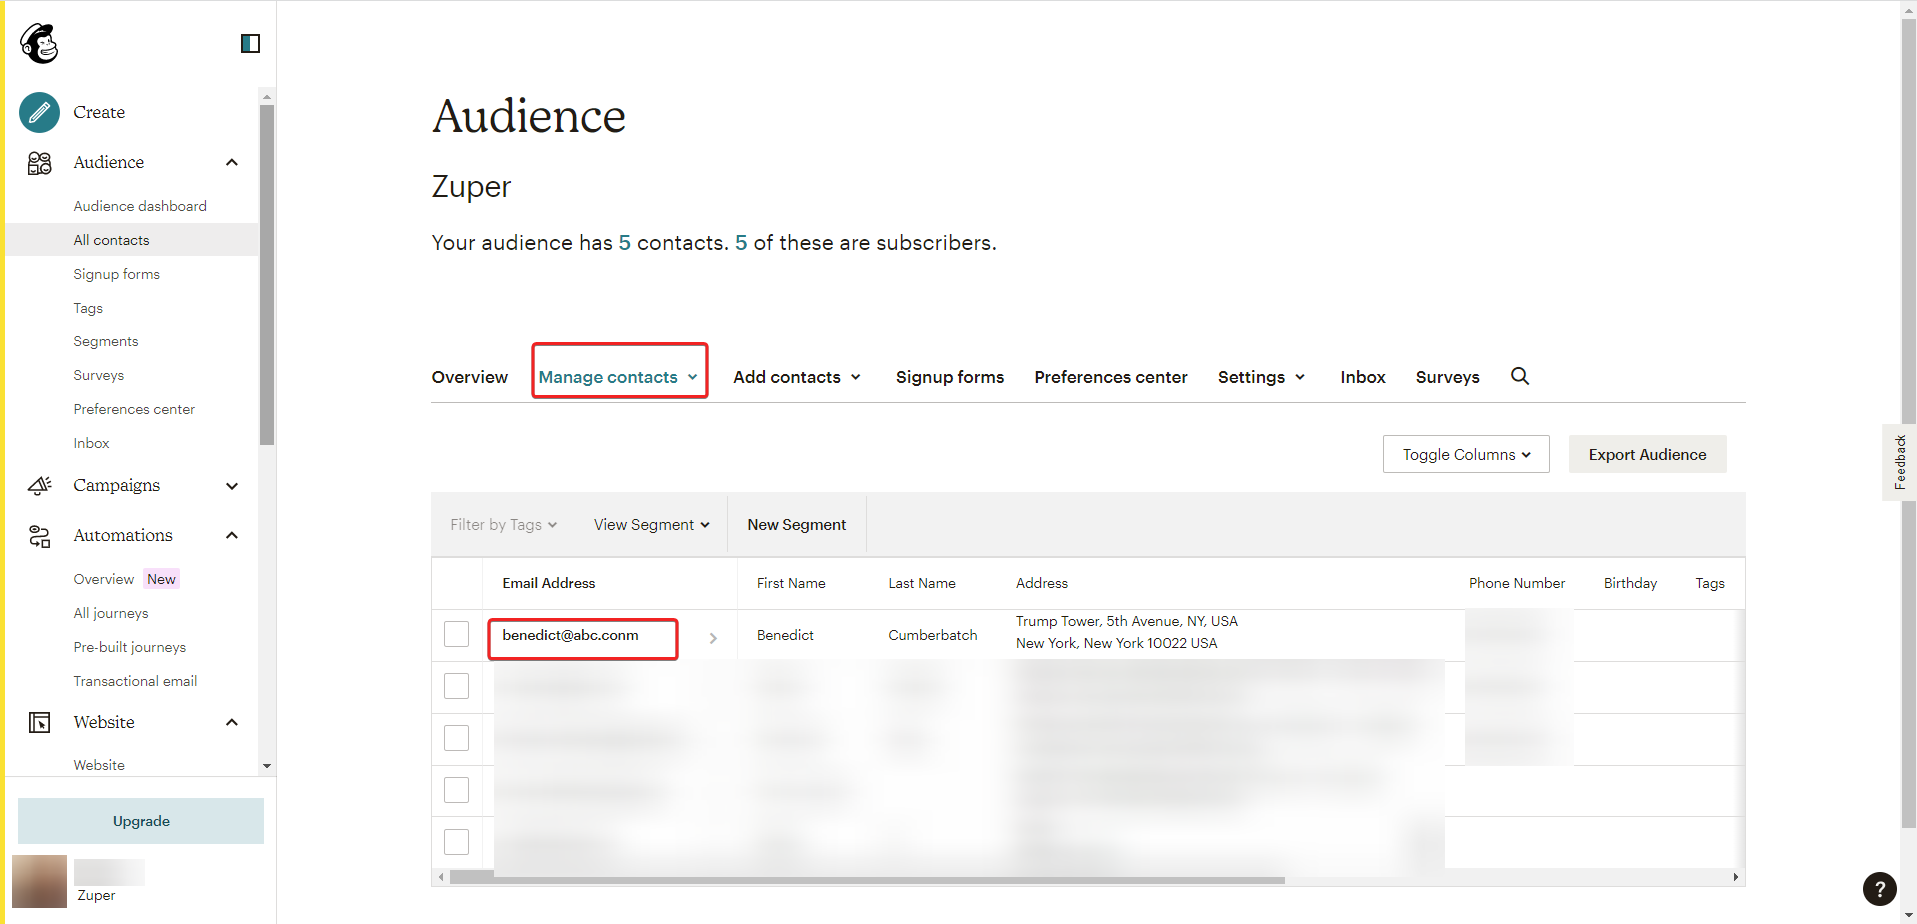The image size is (1917, 924).
Task: Select the second contact row checkbox
Action: pos(456,686)
